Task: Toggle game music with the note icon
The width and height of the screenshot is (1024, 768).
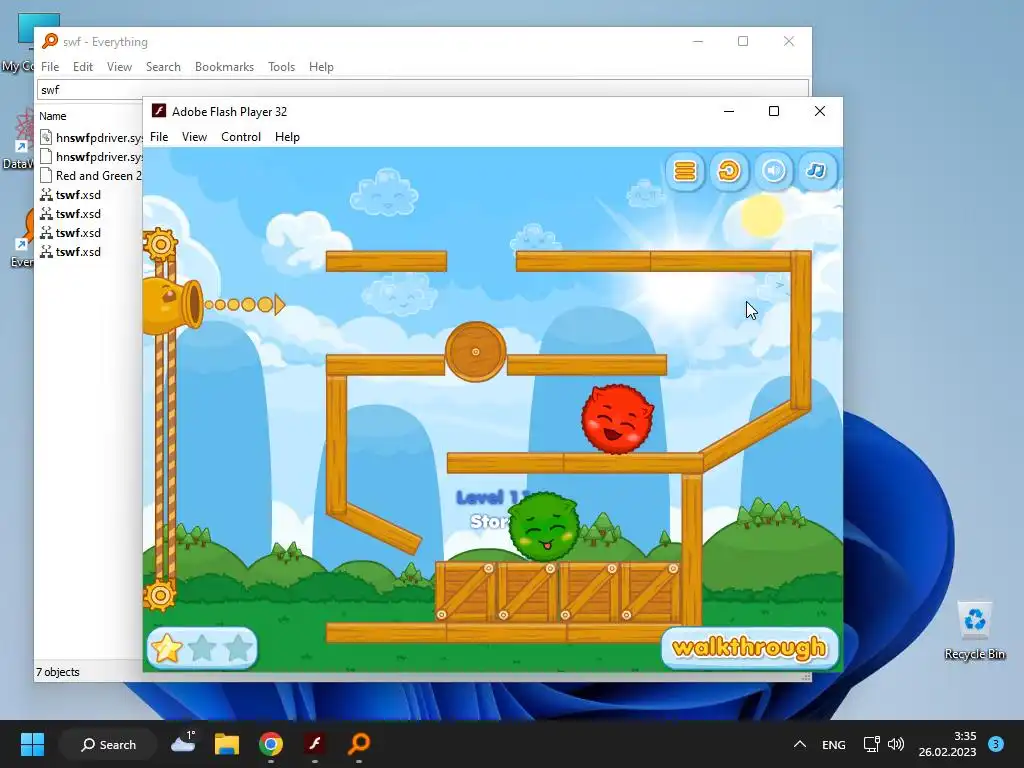Action: tap(817, 171)
